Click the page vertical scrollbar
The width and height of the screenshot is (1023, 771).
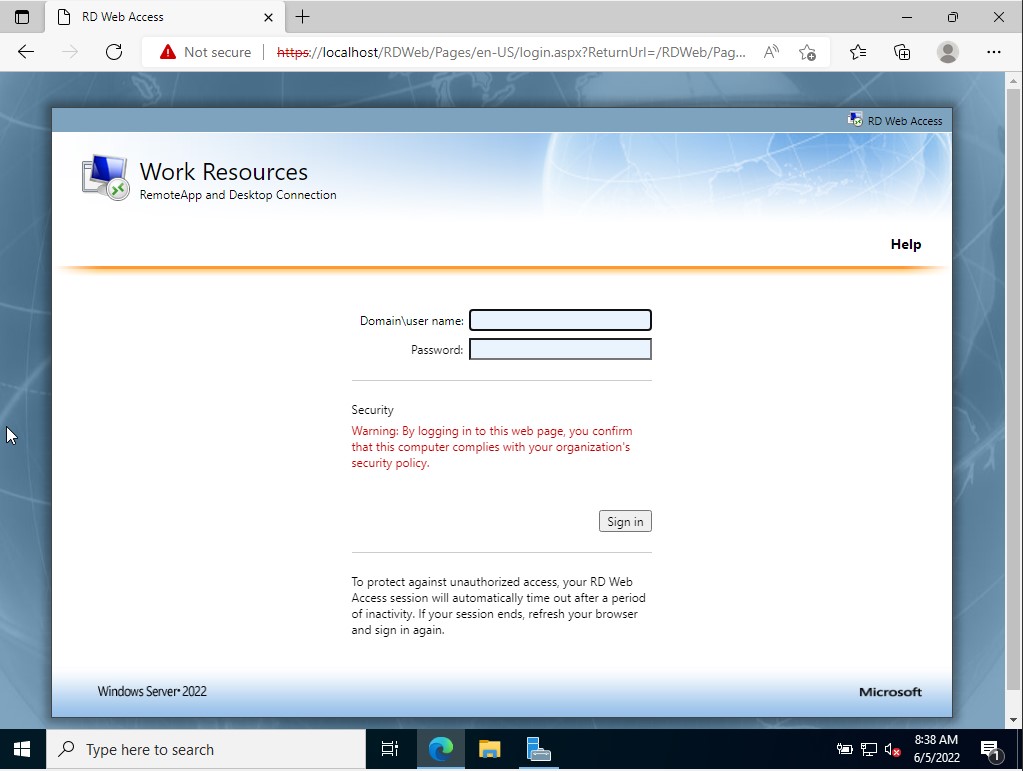click(1013, 391)
